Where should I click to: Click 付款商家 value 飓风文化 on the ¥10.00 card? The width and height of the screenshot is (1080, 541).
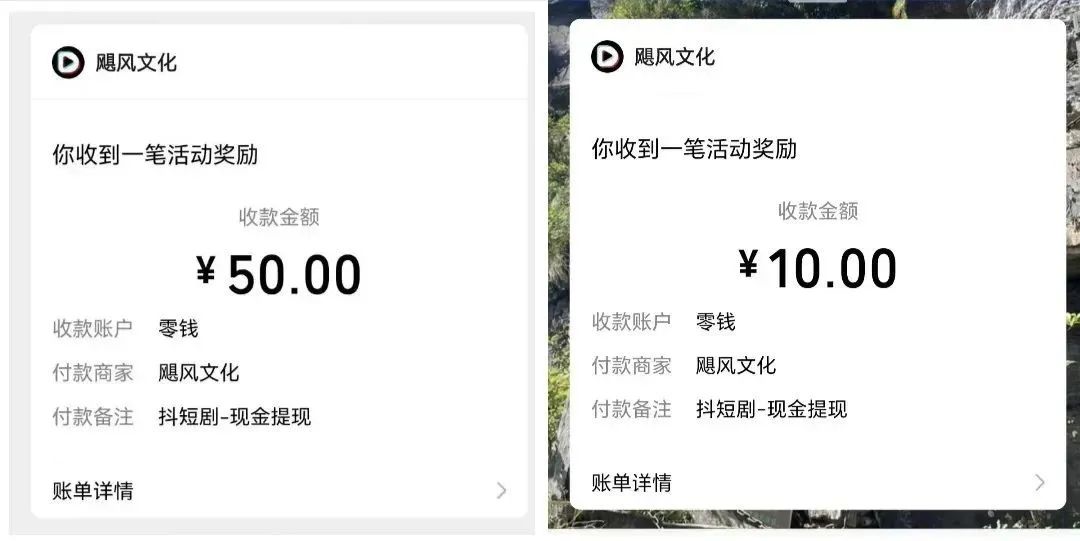(736, 365)
